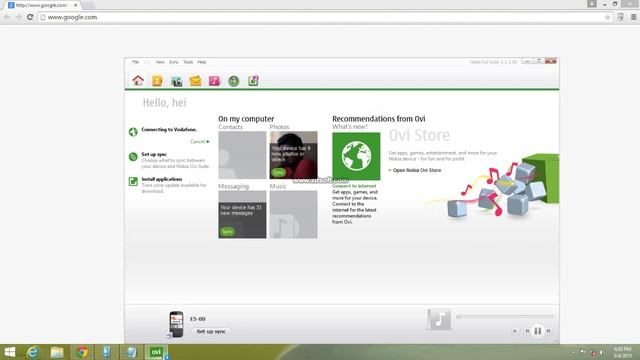Screen dimensions: 640x360
Task: Open File Explorer from taskbar
Action: click(x=57, y=352)
